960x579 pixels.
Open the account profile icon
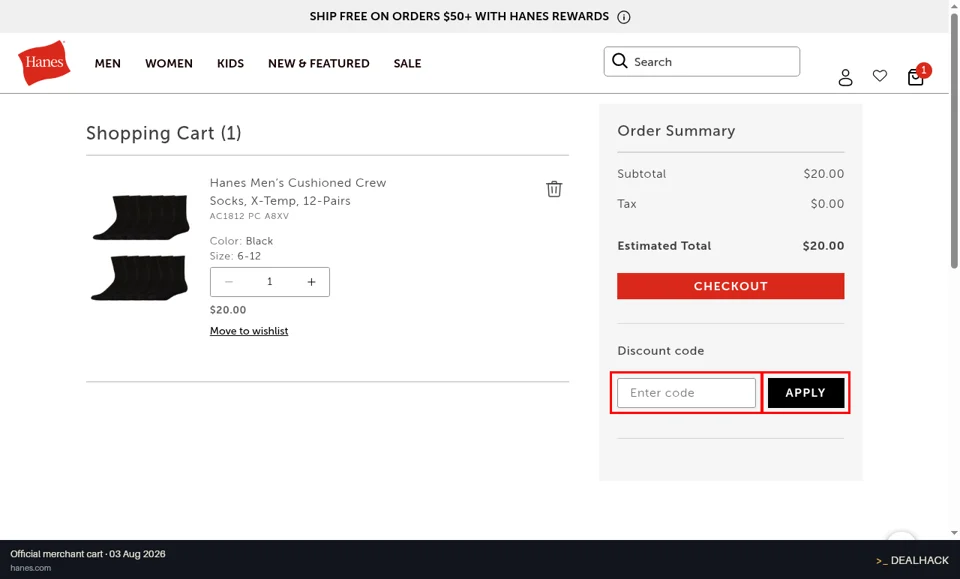[845, 77]
